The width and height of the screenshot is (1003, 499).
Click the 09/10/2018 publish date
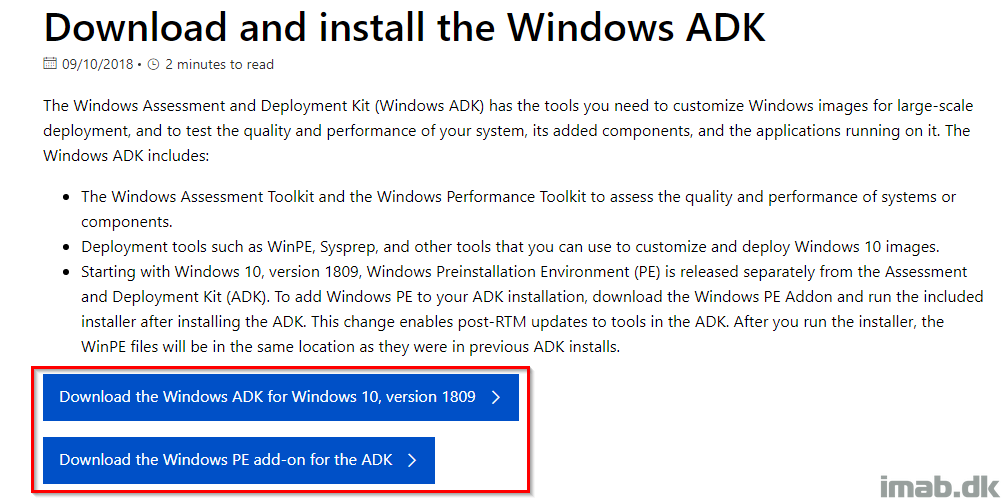pyautogui.click(x=98, y=64)
